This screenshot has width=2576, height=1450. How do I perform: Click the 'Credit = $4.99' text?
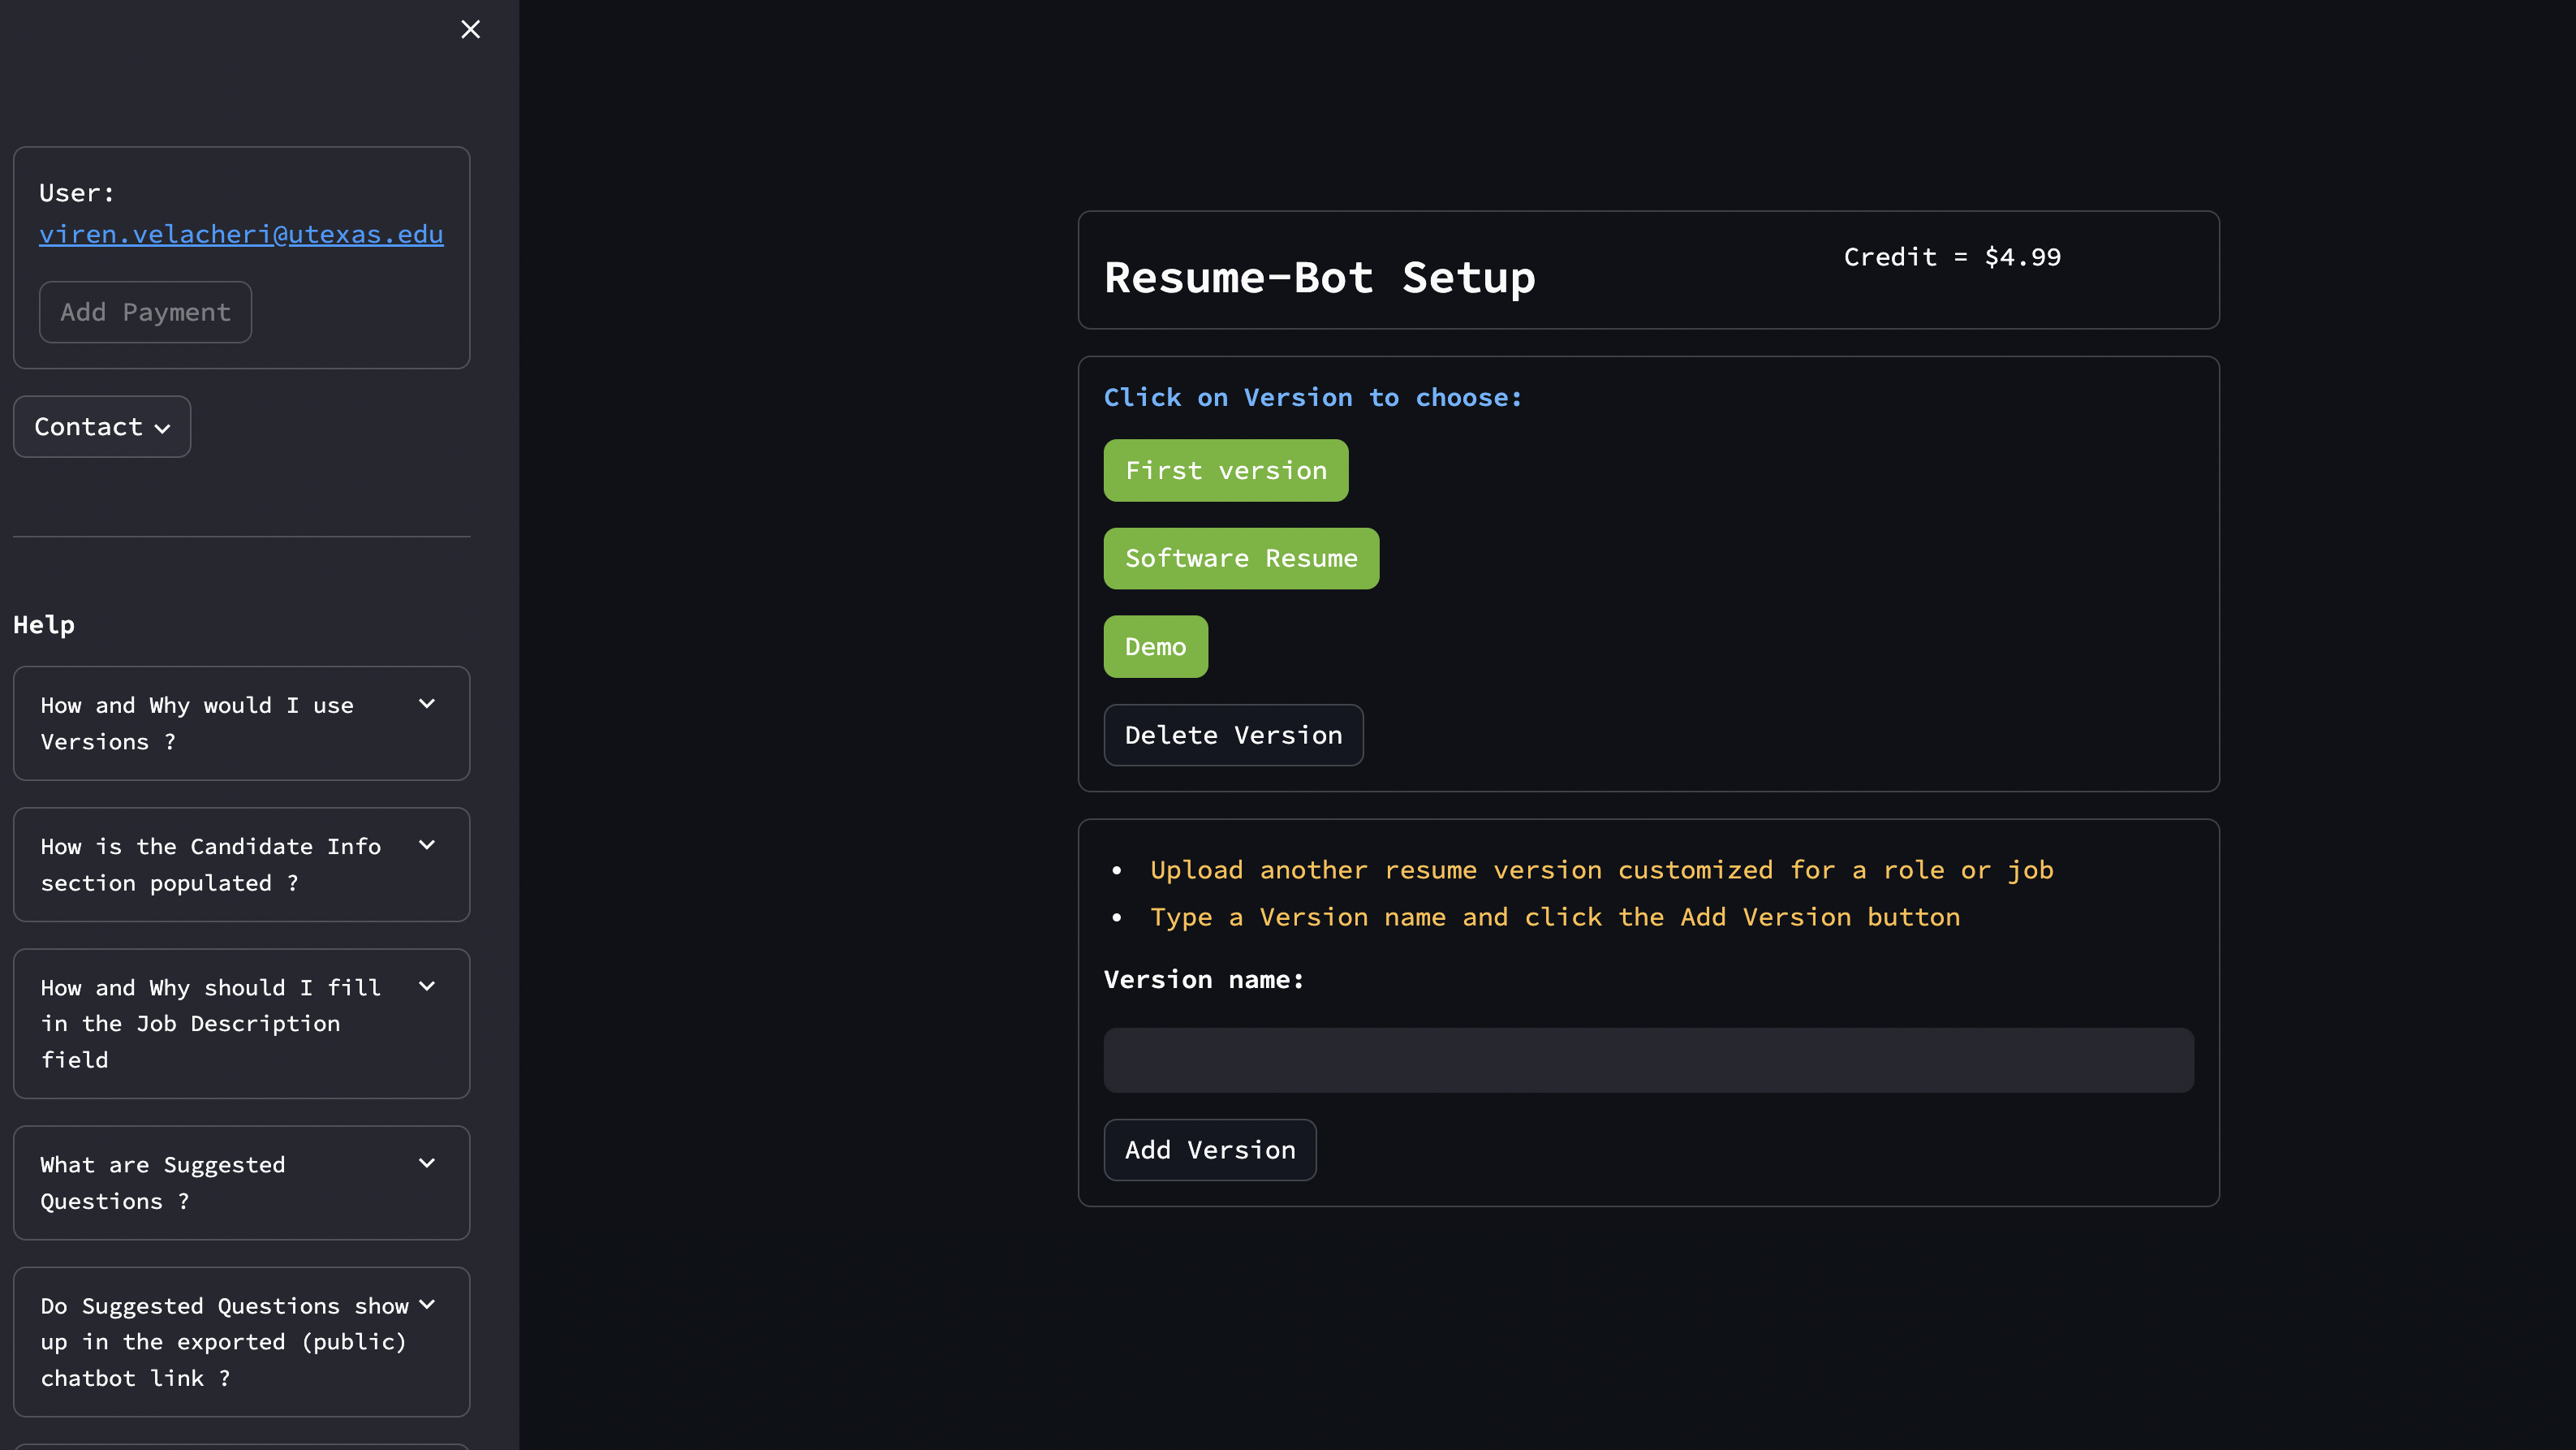[x=1952, y=257]
